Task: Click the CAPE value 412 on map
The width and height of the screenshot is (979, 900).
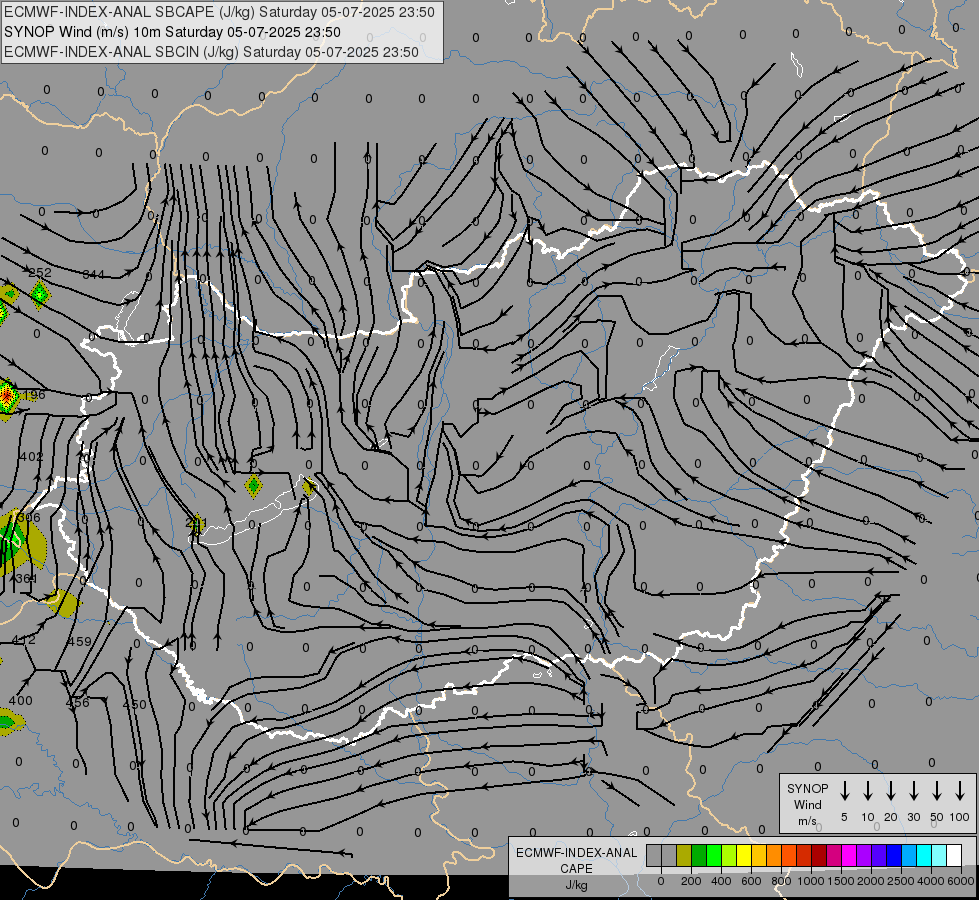Action: 24,640
